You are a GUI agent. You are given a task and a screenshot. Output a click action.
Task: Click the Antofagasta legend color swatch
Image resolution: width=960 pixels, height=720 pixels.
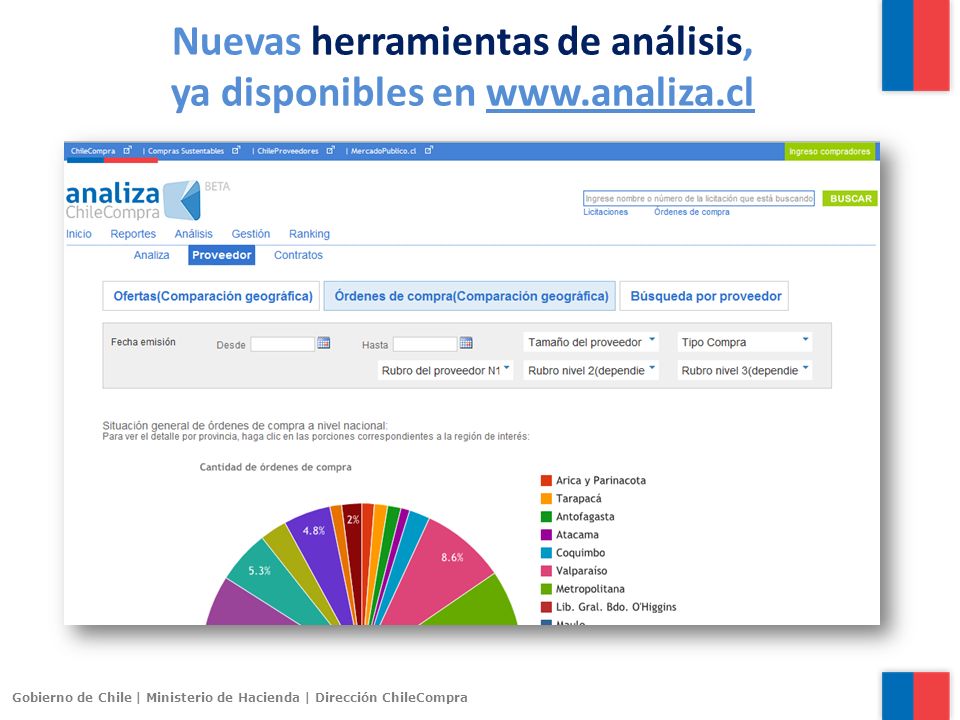547,517
